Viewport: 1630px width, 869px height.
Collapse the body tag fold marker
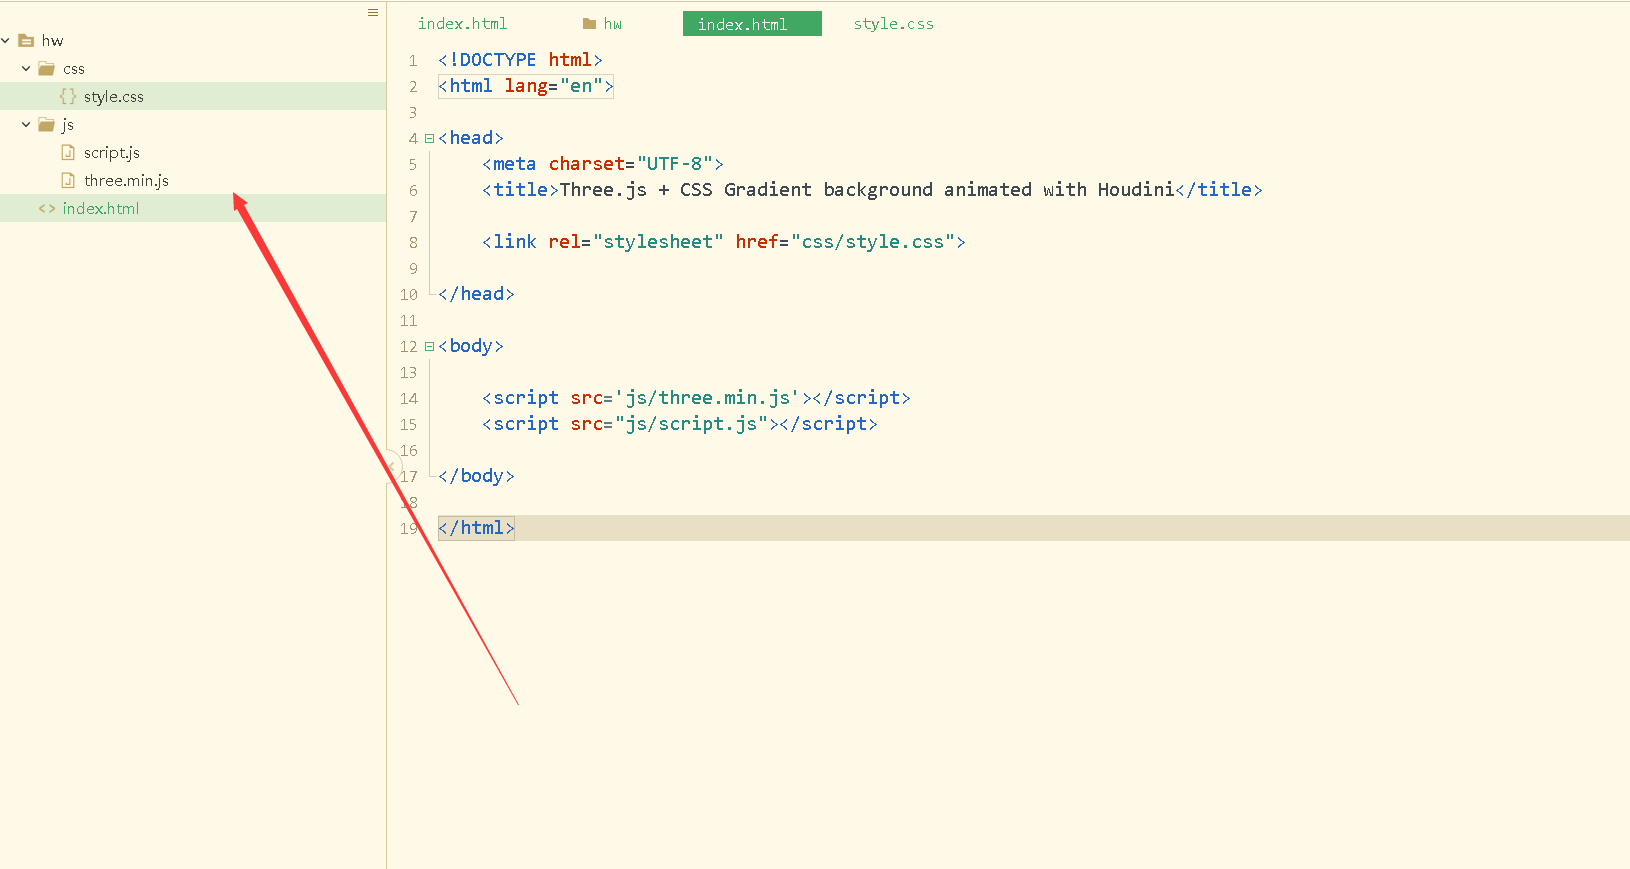click(429, 347)
